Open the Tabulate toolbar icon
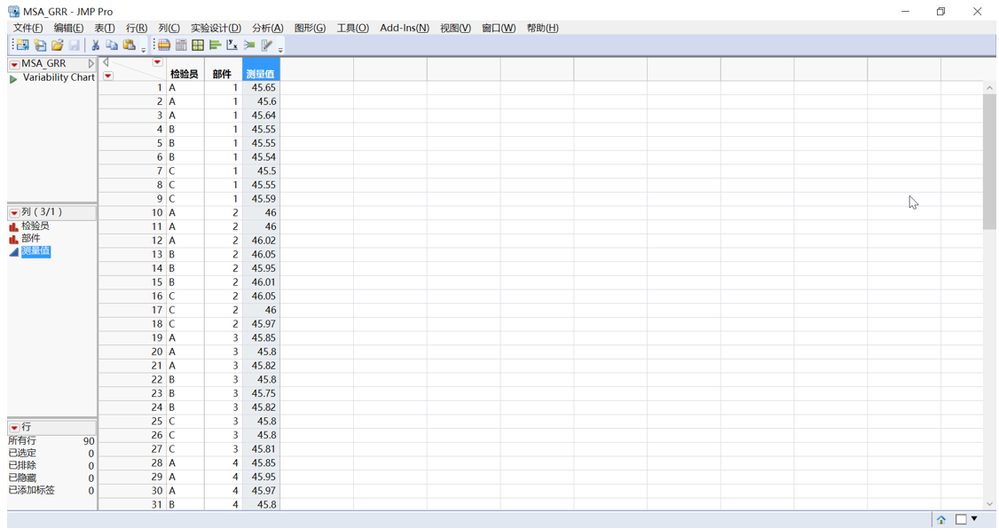 pyautogui.click(x=181, y=45)
